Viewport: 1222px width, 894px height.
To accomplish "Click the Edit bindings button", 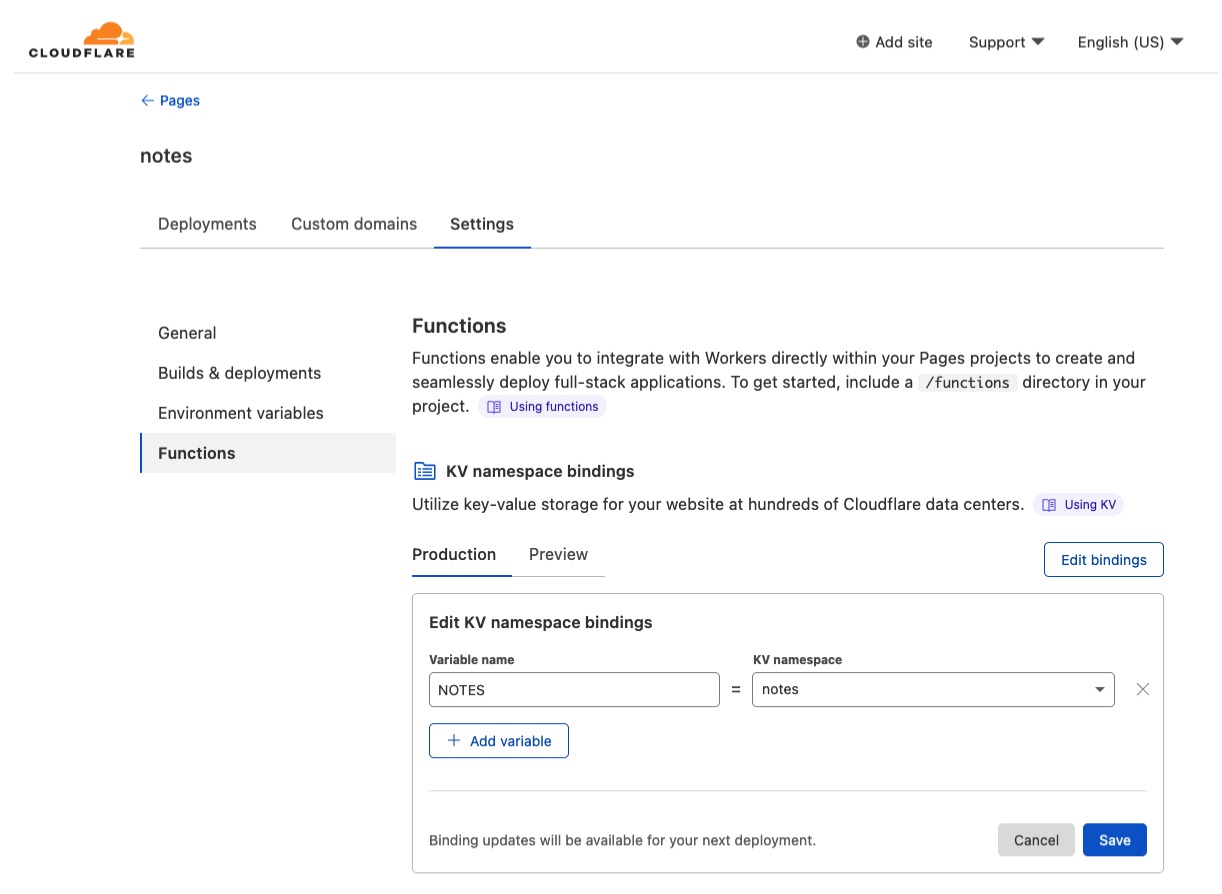I will [1103, 560].
